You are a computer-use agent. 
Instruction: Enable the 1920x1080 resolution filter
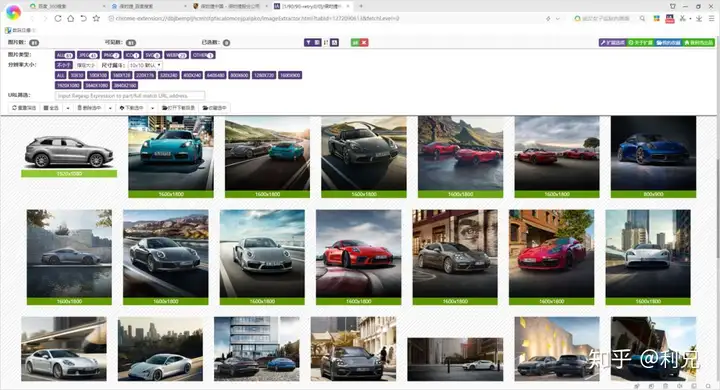pos(68,85)
